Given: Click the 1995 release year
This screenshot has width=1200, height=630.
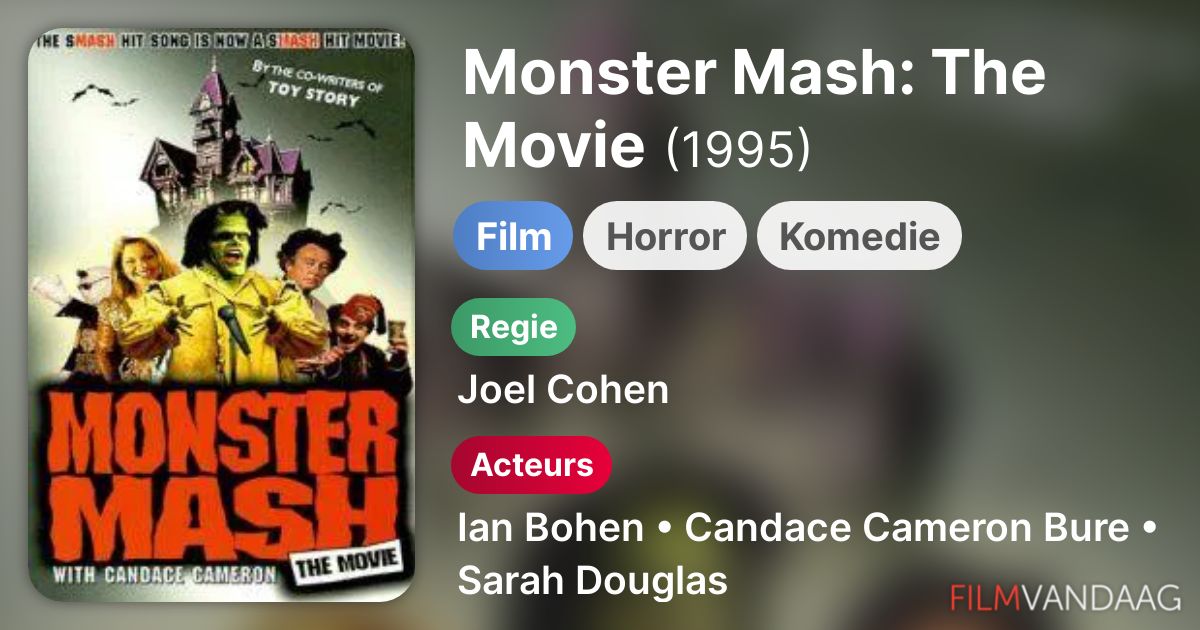Looking at the screenshot, I should click(738, 147).
